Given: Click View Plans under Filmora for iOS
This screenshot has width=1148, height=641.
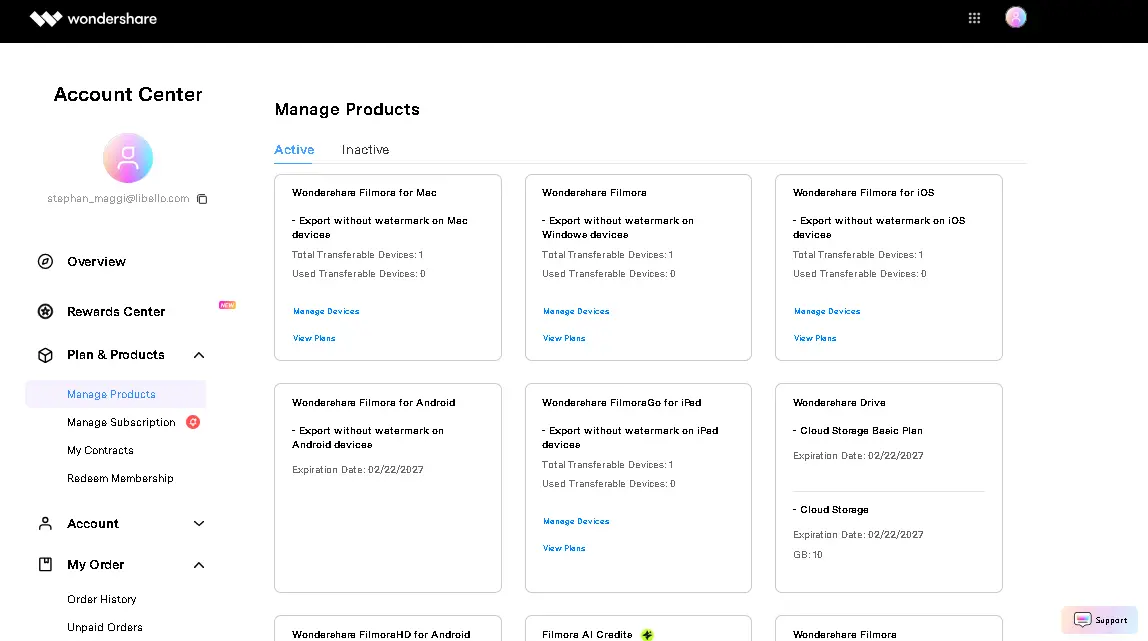Looking at the screenshot, I should 815,338.
